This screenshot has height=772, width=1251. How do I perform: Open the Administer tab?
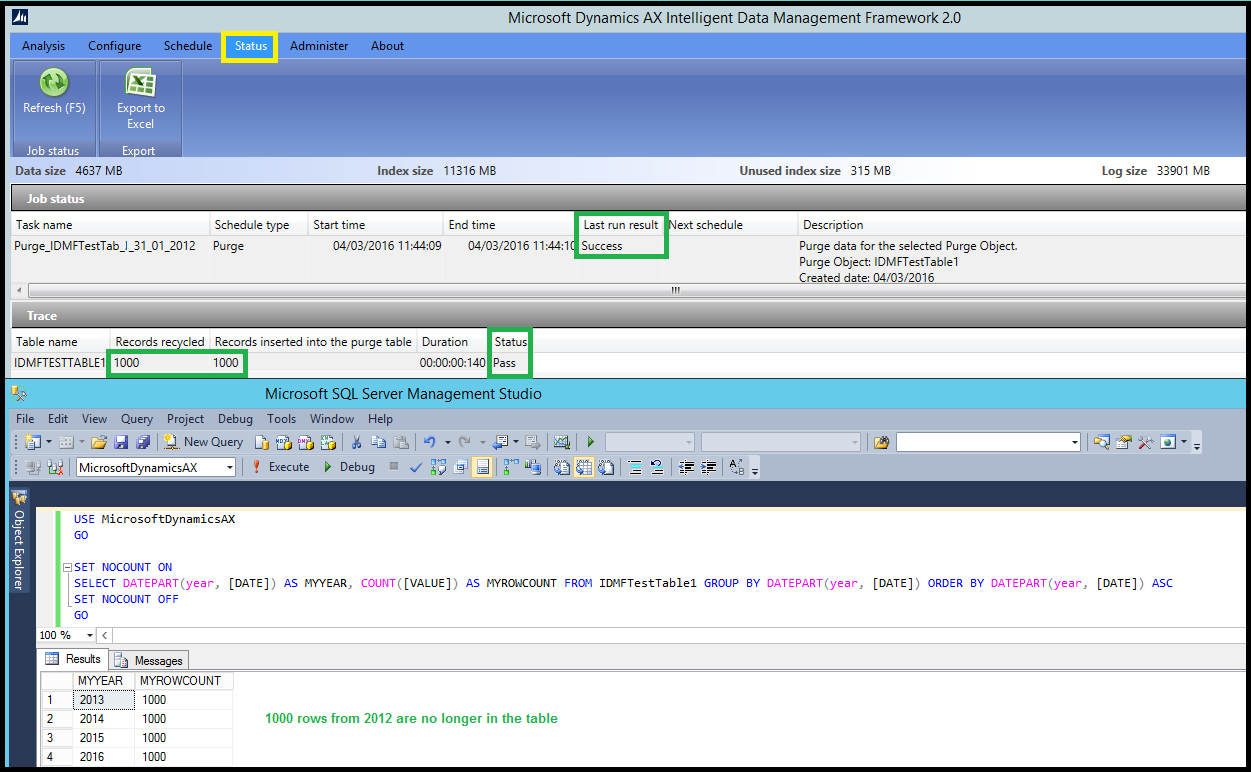point(319,46)
